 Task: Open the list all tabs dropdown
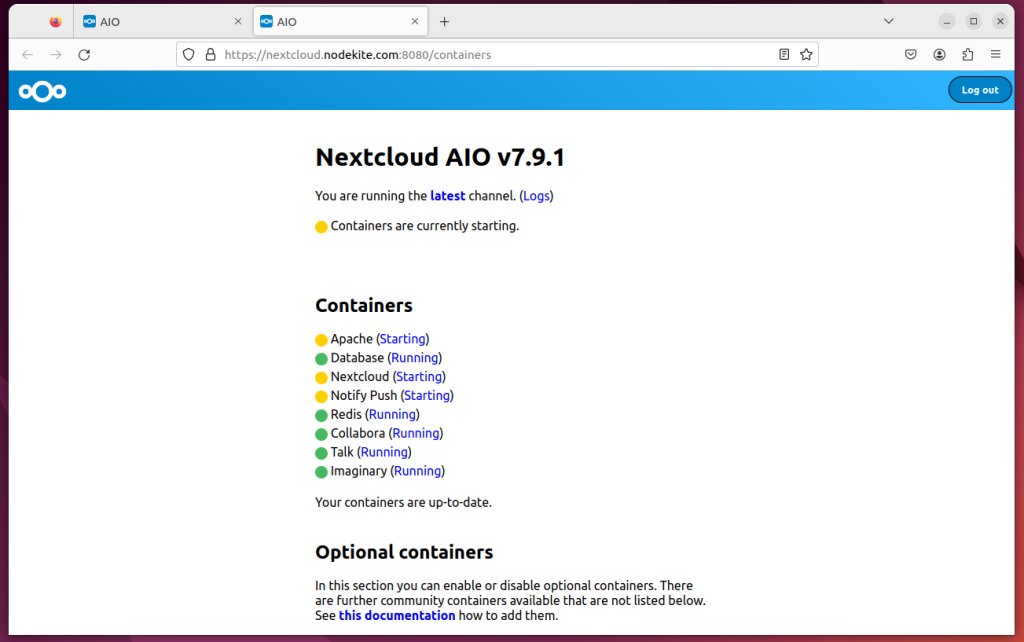click(888, 20)
